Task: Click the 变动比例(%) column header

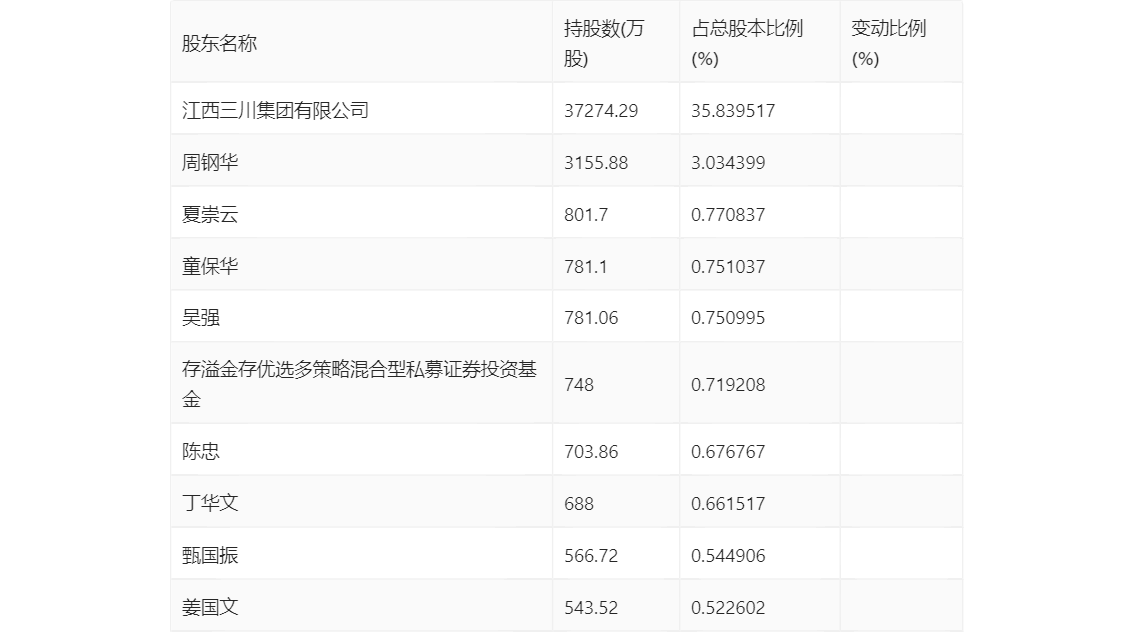Action: pyautogui.click(x=889, y=43)
